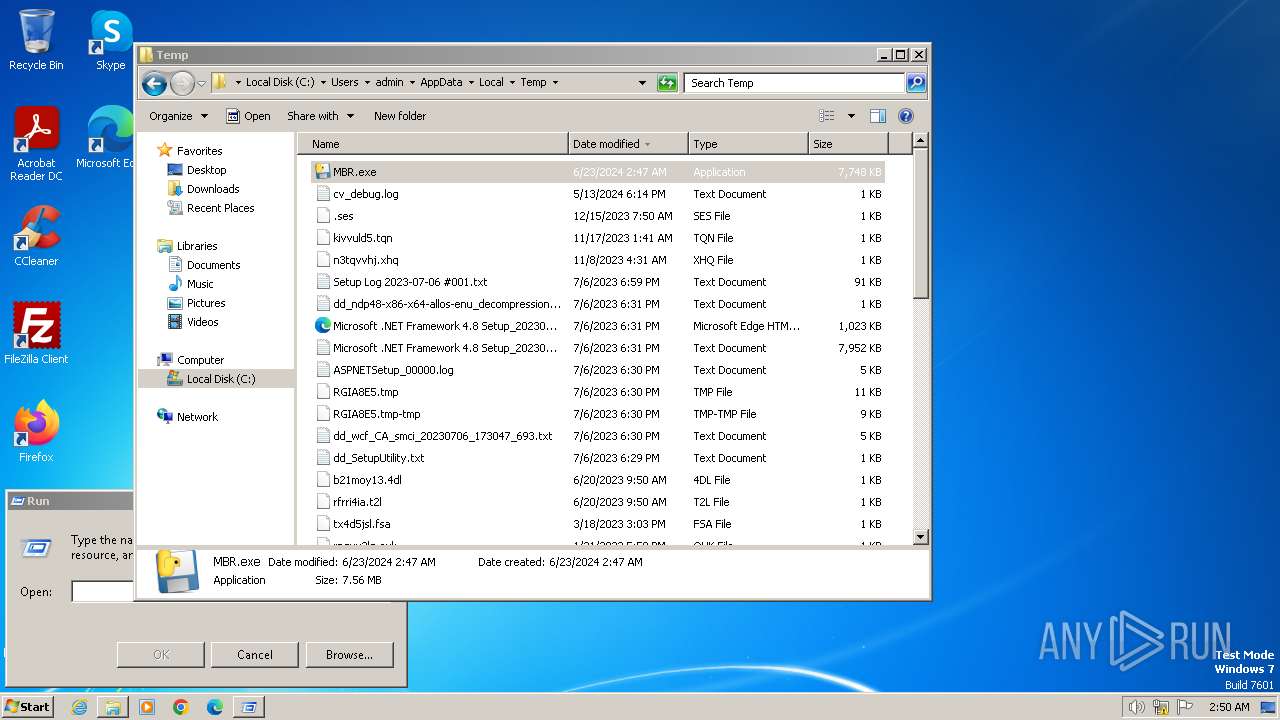Select dd_SetupUtility.txt file
This screenshot has height=720, width=1280.
tap(598, 458)
